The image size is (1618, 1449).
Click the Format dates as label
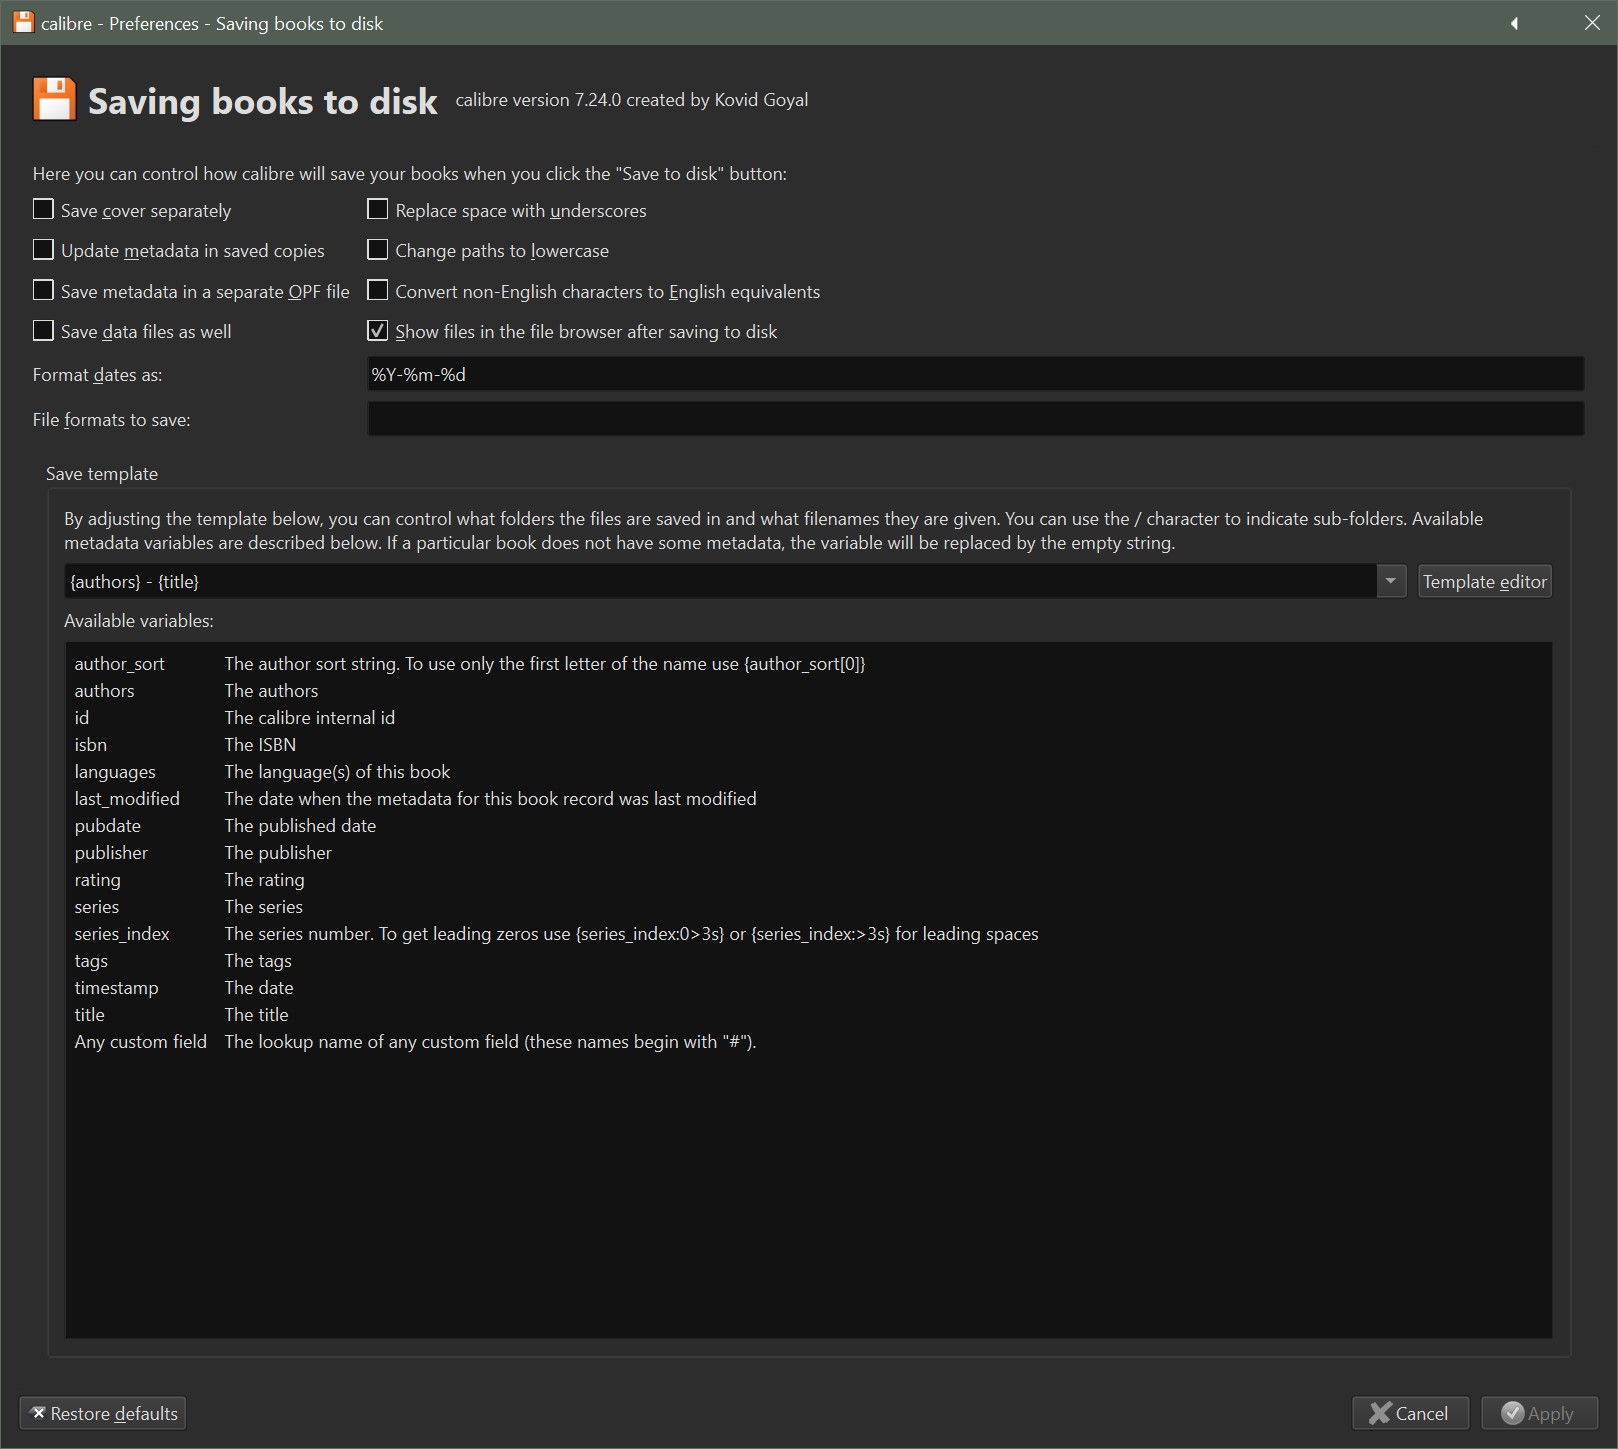[97, 375]
